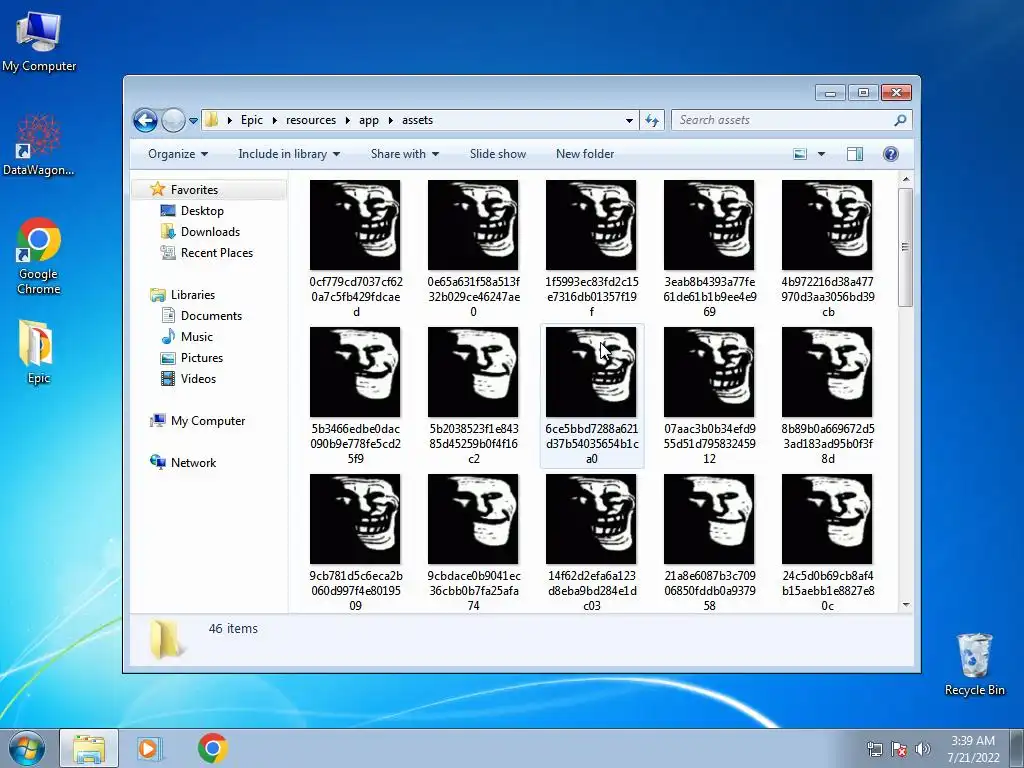Launch Chrome from the taskbar
1024x768 pixels.
[x=212, y=748]
